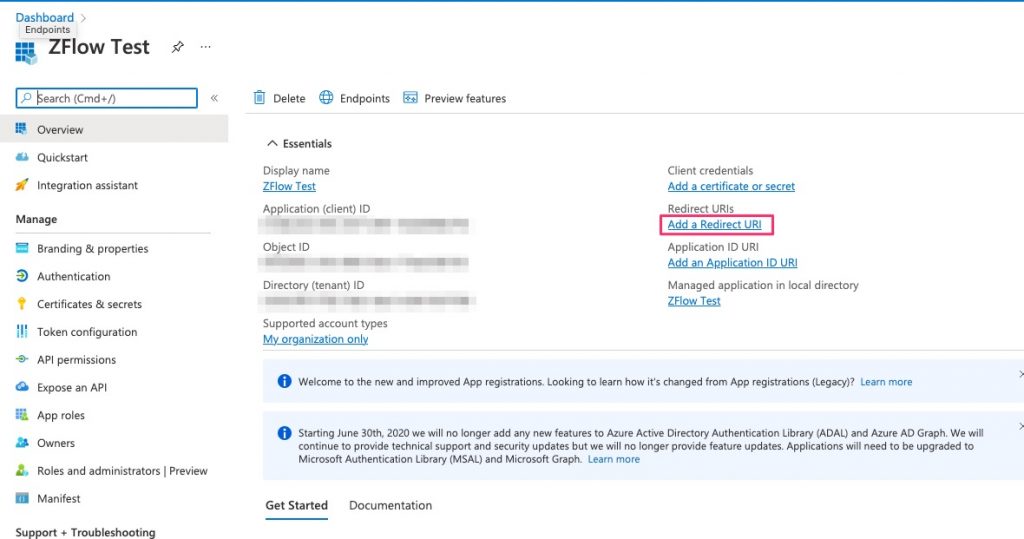This screenshot has height=539, width=1024.
Task: Click the Delete toolbar button label
Action: (289, 99)
